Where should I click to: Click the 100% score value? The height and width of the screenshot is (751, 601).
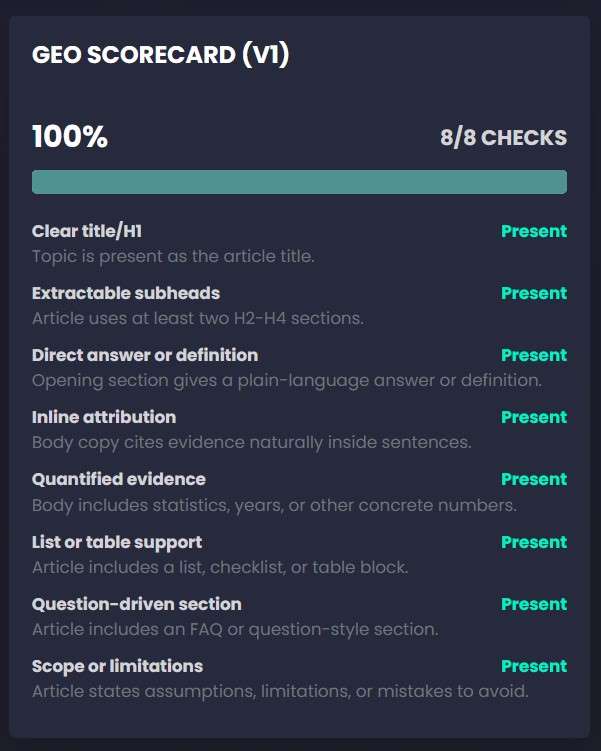70,137
